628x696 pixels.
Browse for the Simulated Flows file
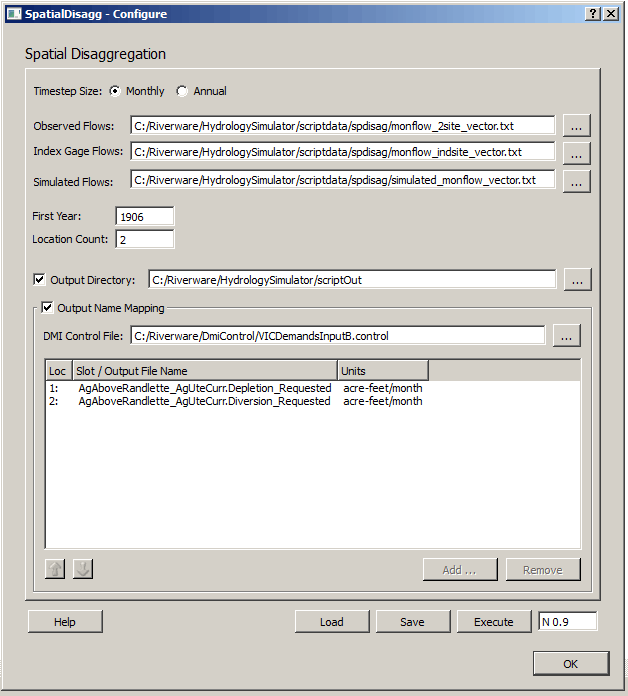pyautogui.click(x=577, y=181)
